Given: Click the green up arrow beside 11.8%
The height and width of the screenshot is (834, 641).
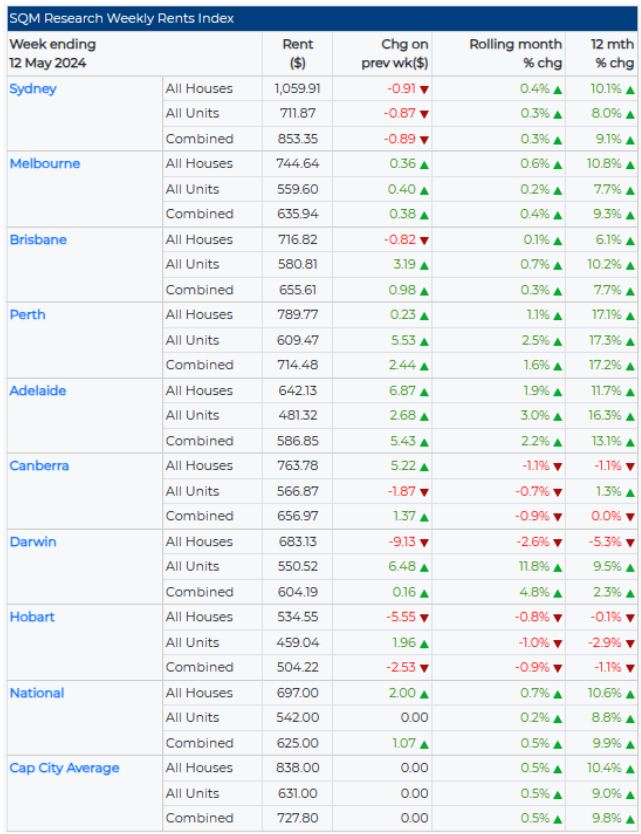Looking at the screenshot, I should 557,567.
